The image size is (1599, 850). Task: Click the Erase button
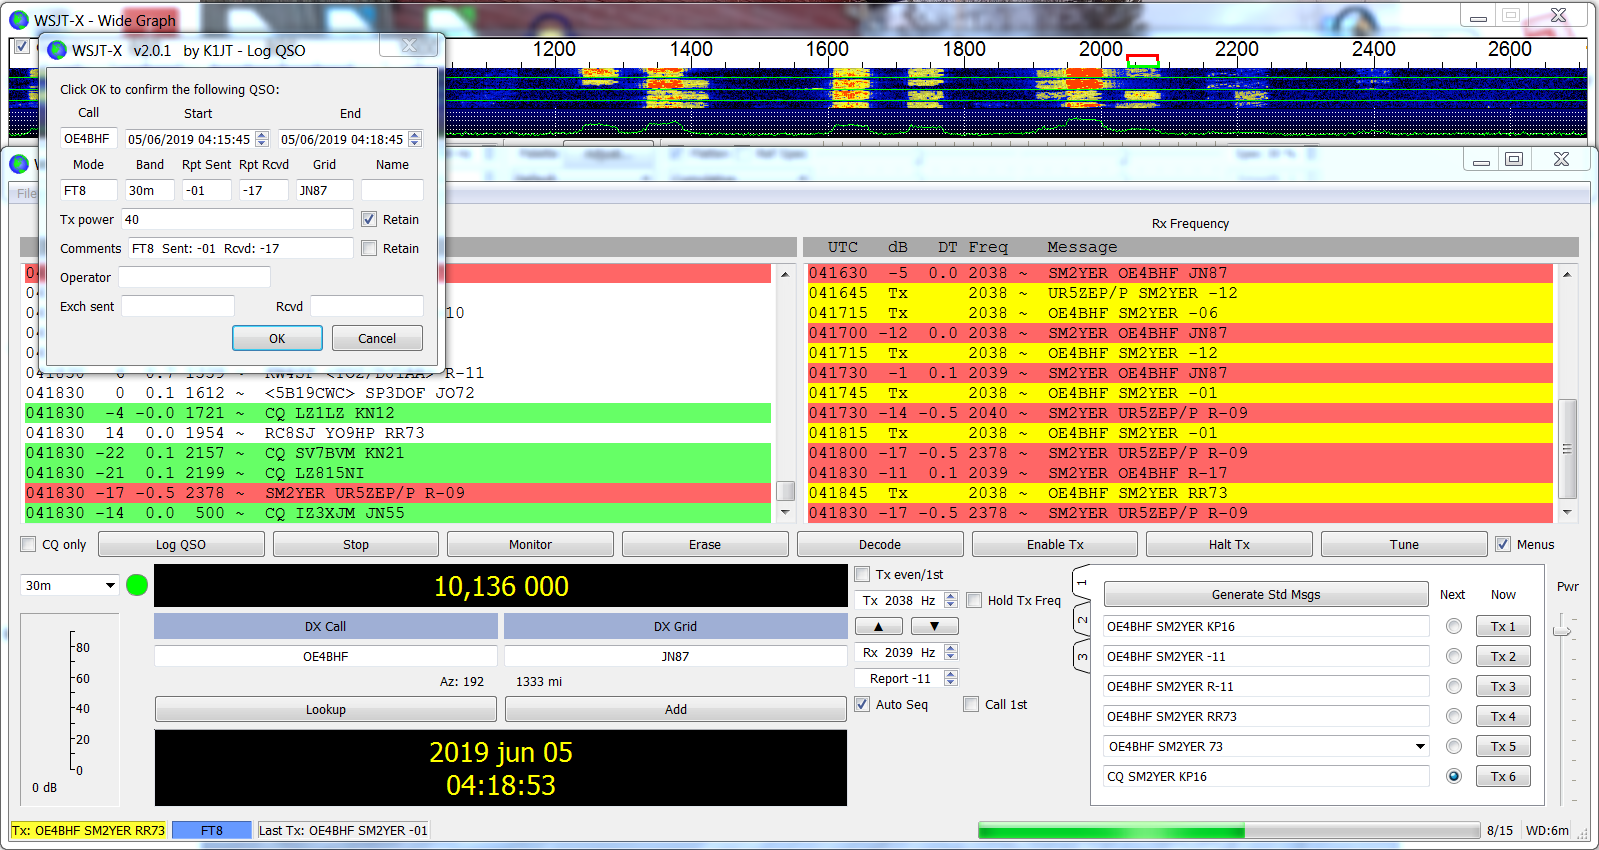coord(705,544)
